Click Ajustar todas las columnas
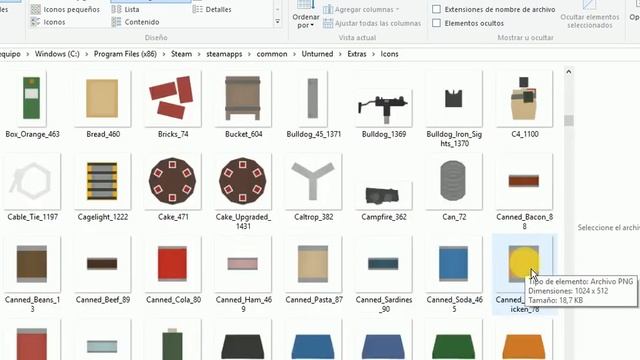 (x=372, y=23)
